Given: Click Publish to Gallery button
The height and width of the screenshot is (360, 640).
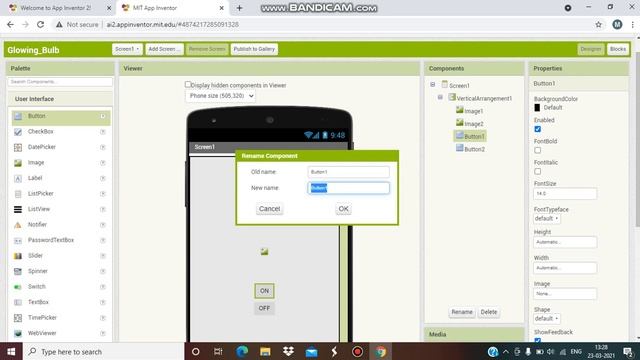Looking at the screenshot, I should click(x=254, y=49).
